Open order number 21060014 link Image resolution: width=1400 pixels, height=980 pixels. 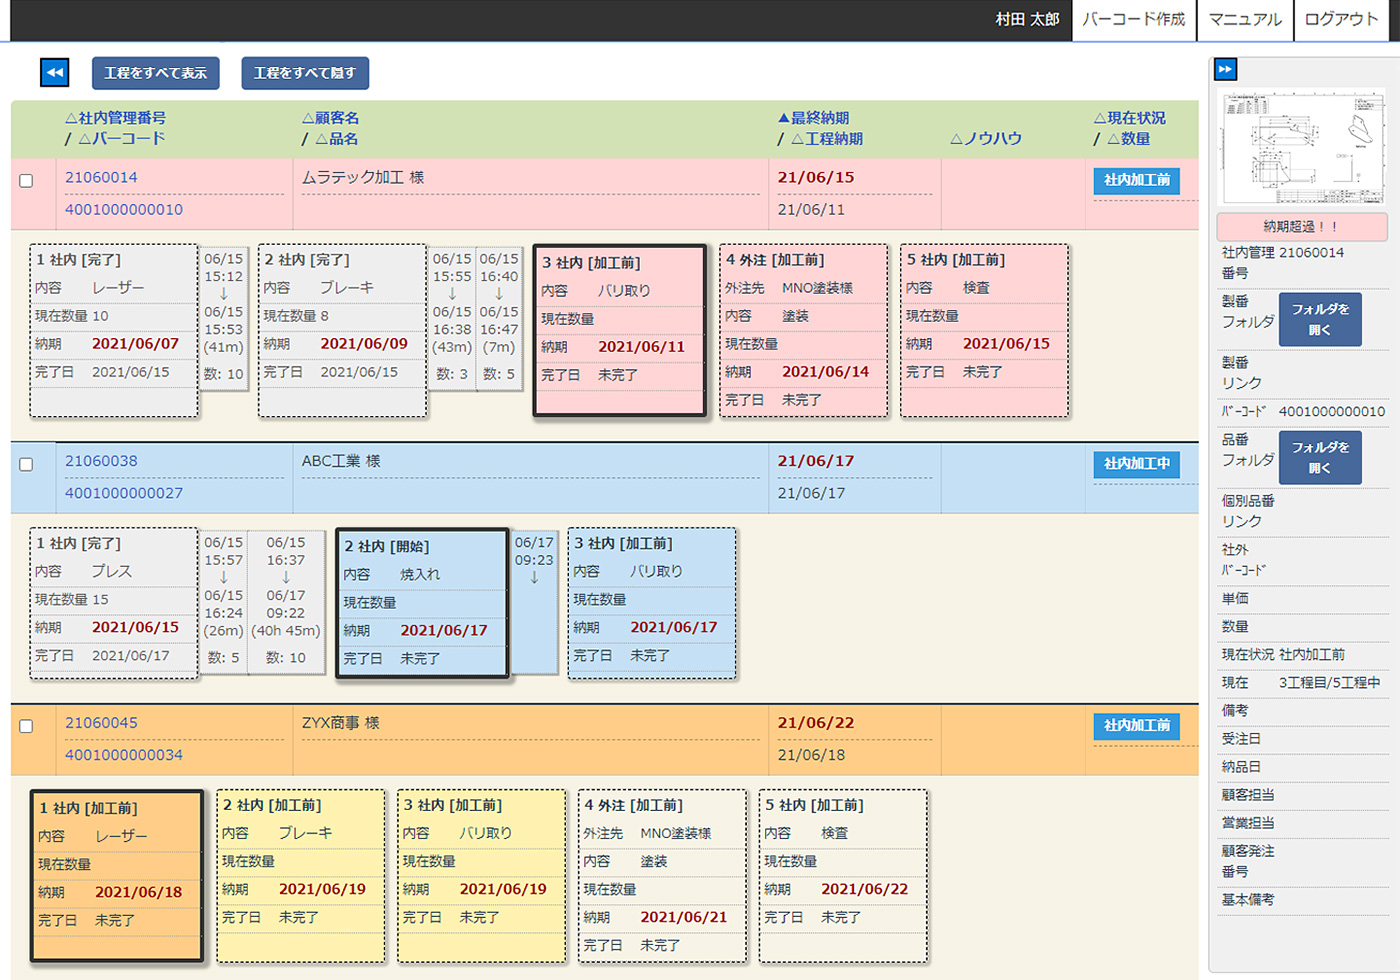[x=101, y=177]
